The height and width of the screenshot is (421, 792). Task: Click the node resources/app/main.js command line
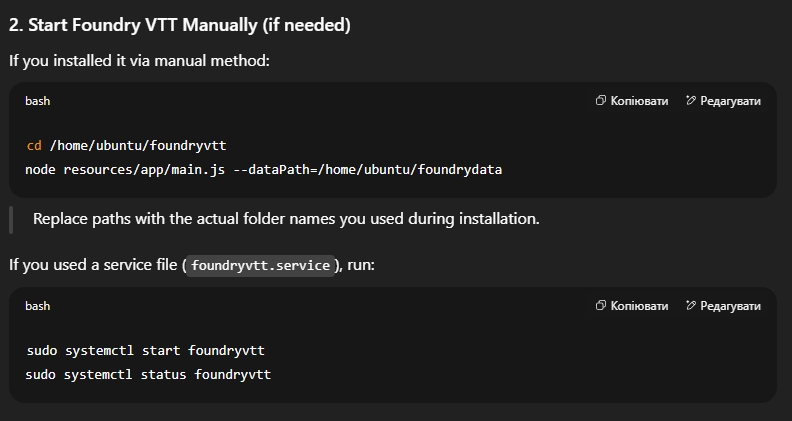pyautogui.click(x=264, y=169)
